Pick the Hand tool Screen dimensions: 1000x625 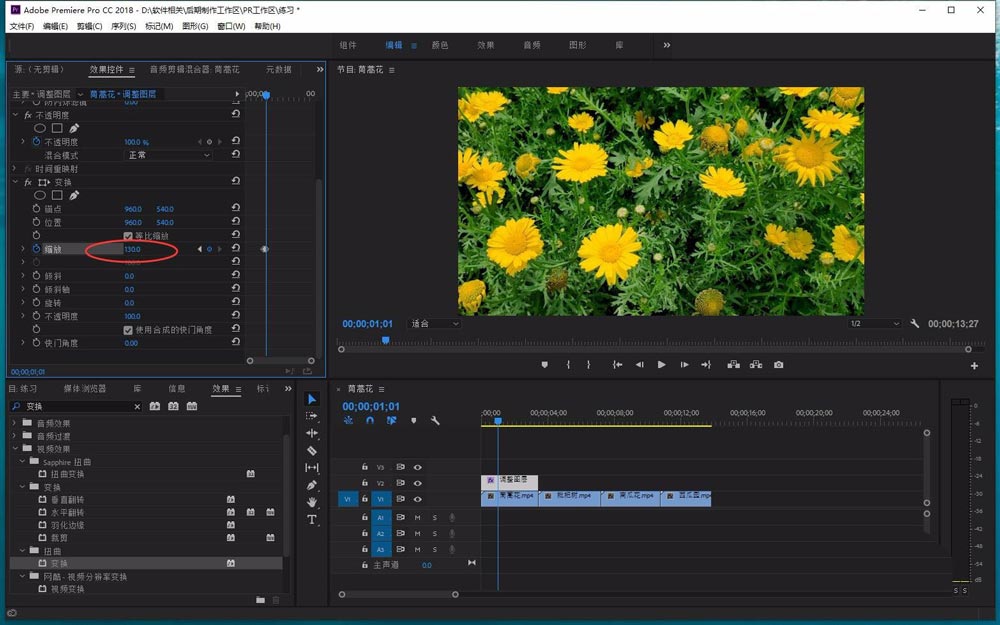312,502
